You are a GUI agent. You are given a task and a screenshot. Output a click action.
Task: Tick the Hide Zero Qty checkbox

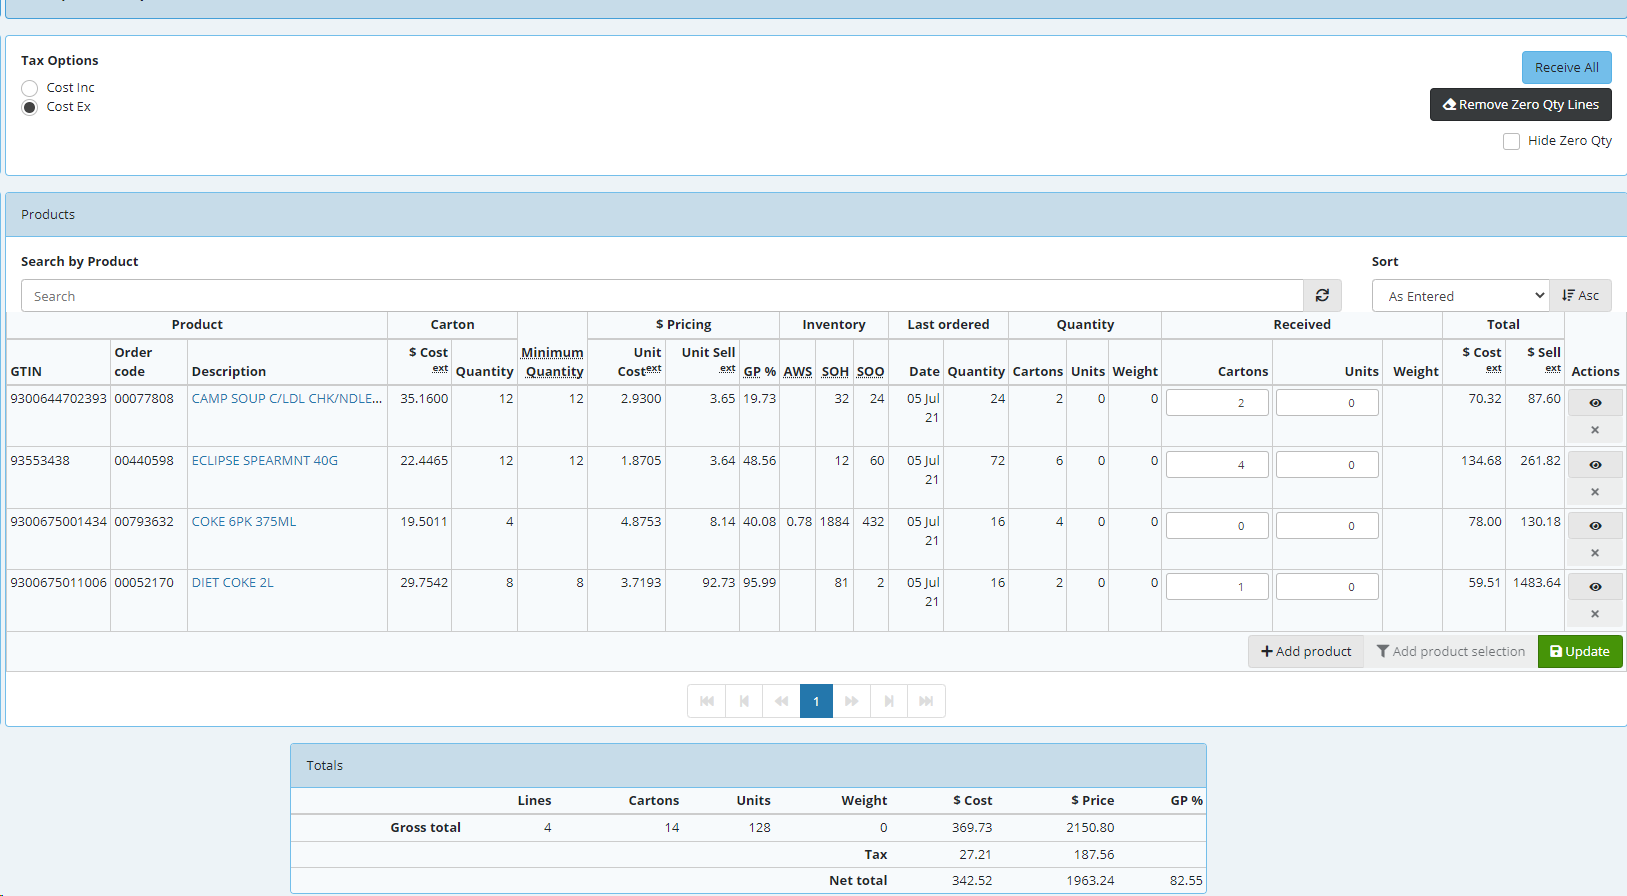tap(1511, 141)
